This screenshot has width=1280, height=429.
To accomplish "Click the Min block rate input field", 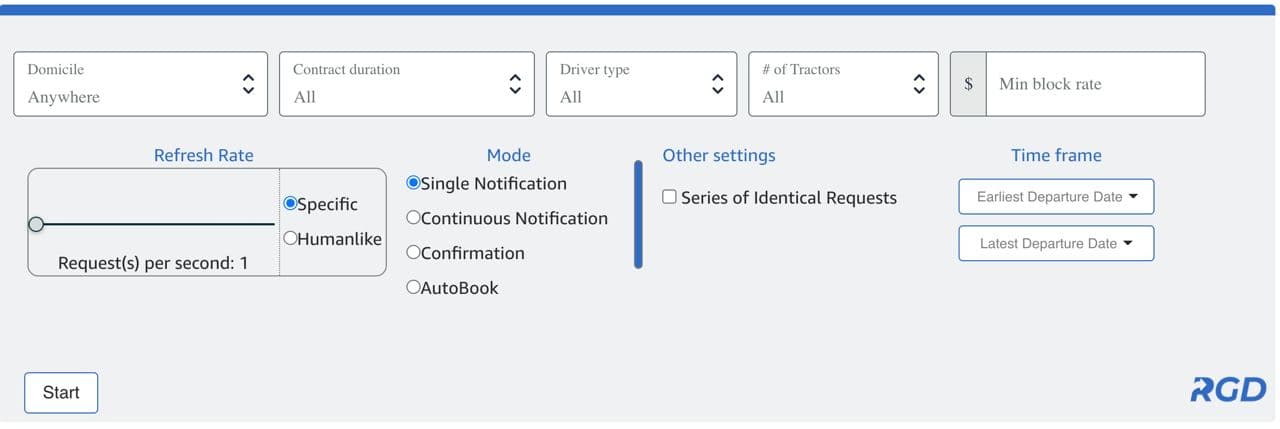I will pos(1096,84).
